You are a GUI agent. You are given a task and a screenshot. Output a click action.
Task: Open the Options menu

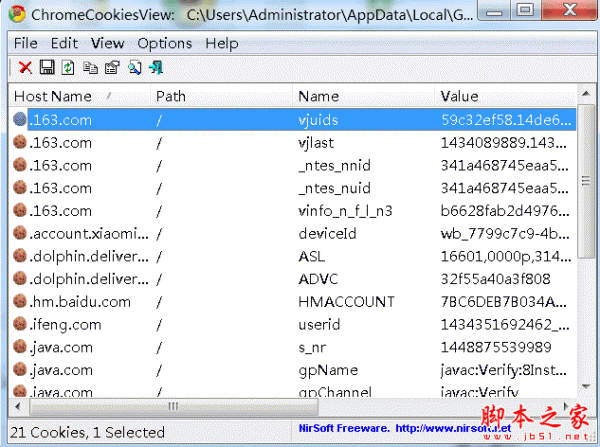(164, 43)
